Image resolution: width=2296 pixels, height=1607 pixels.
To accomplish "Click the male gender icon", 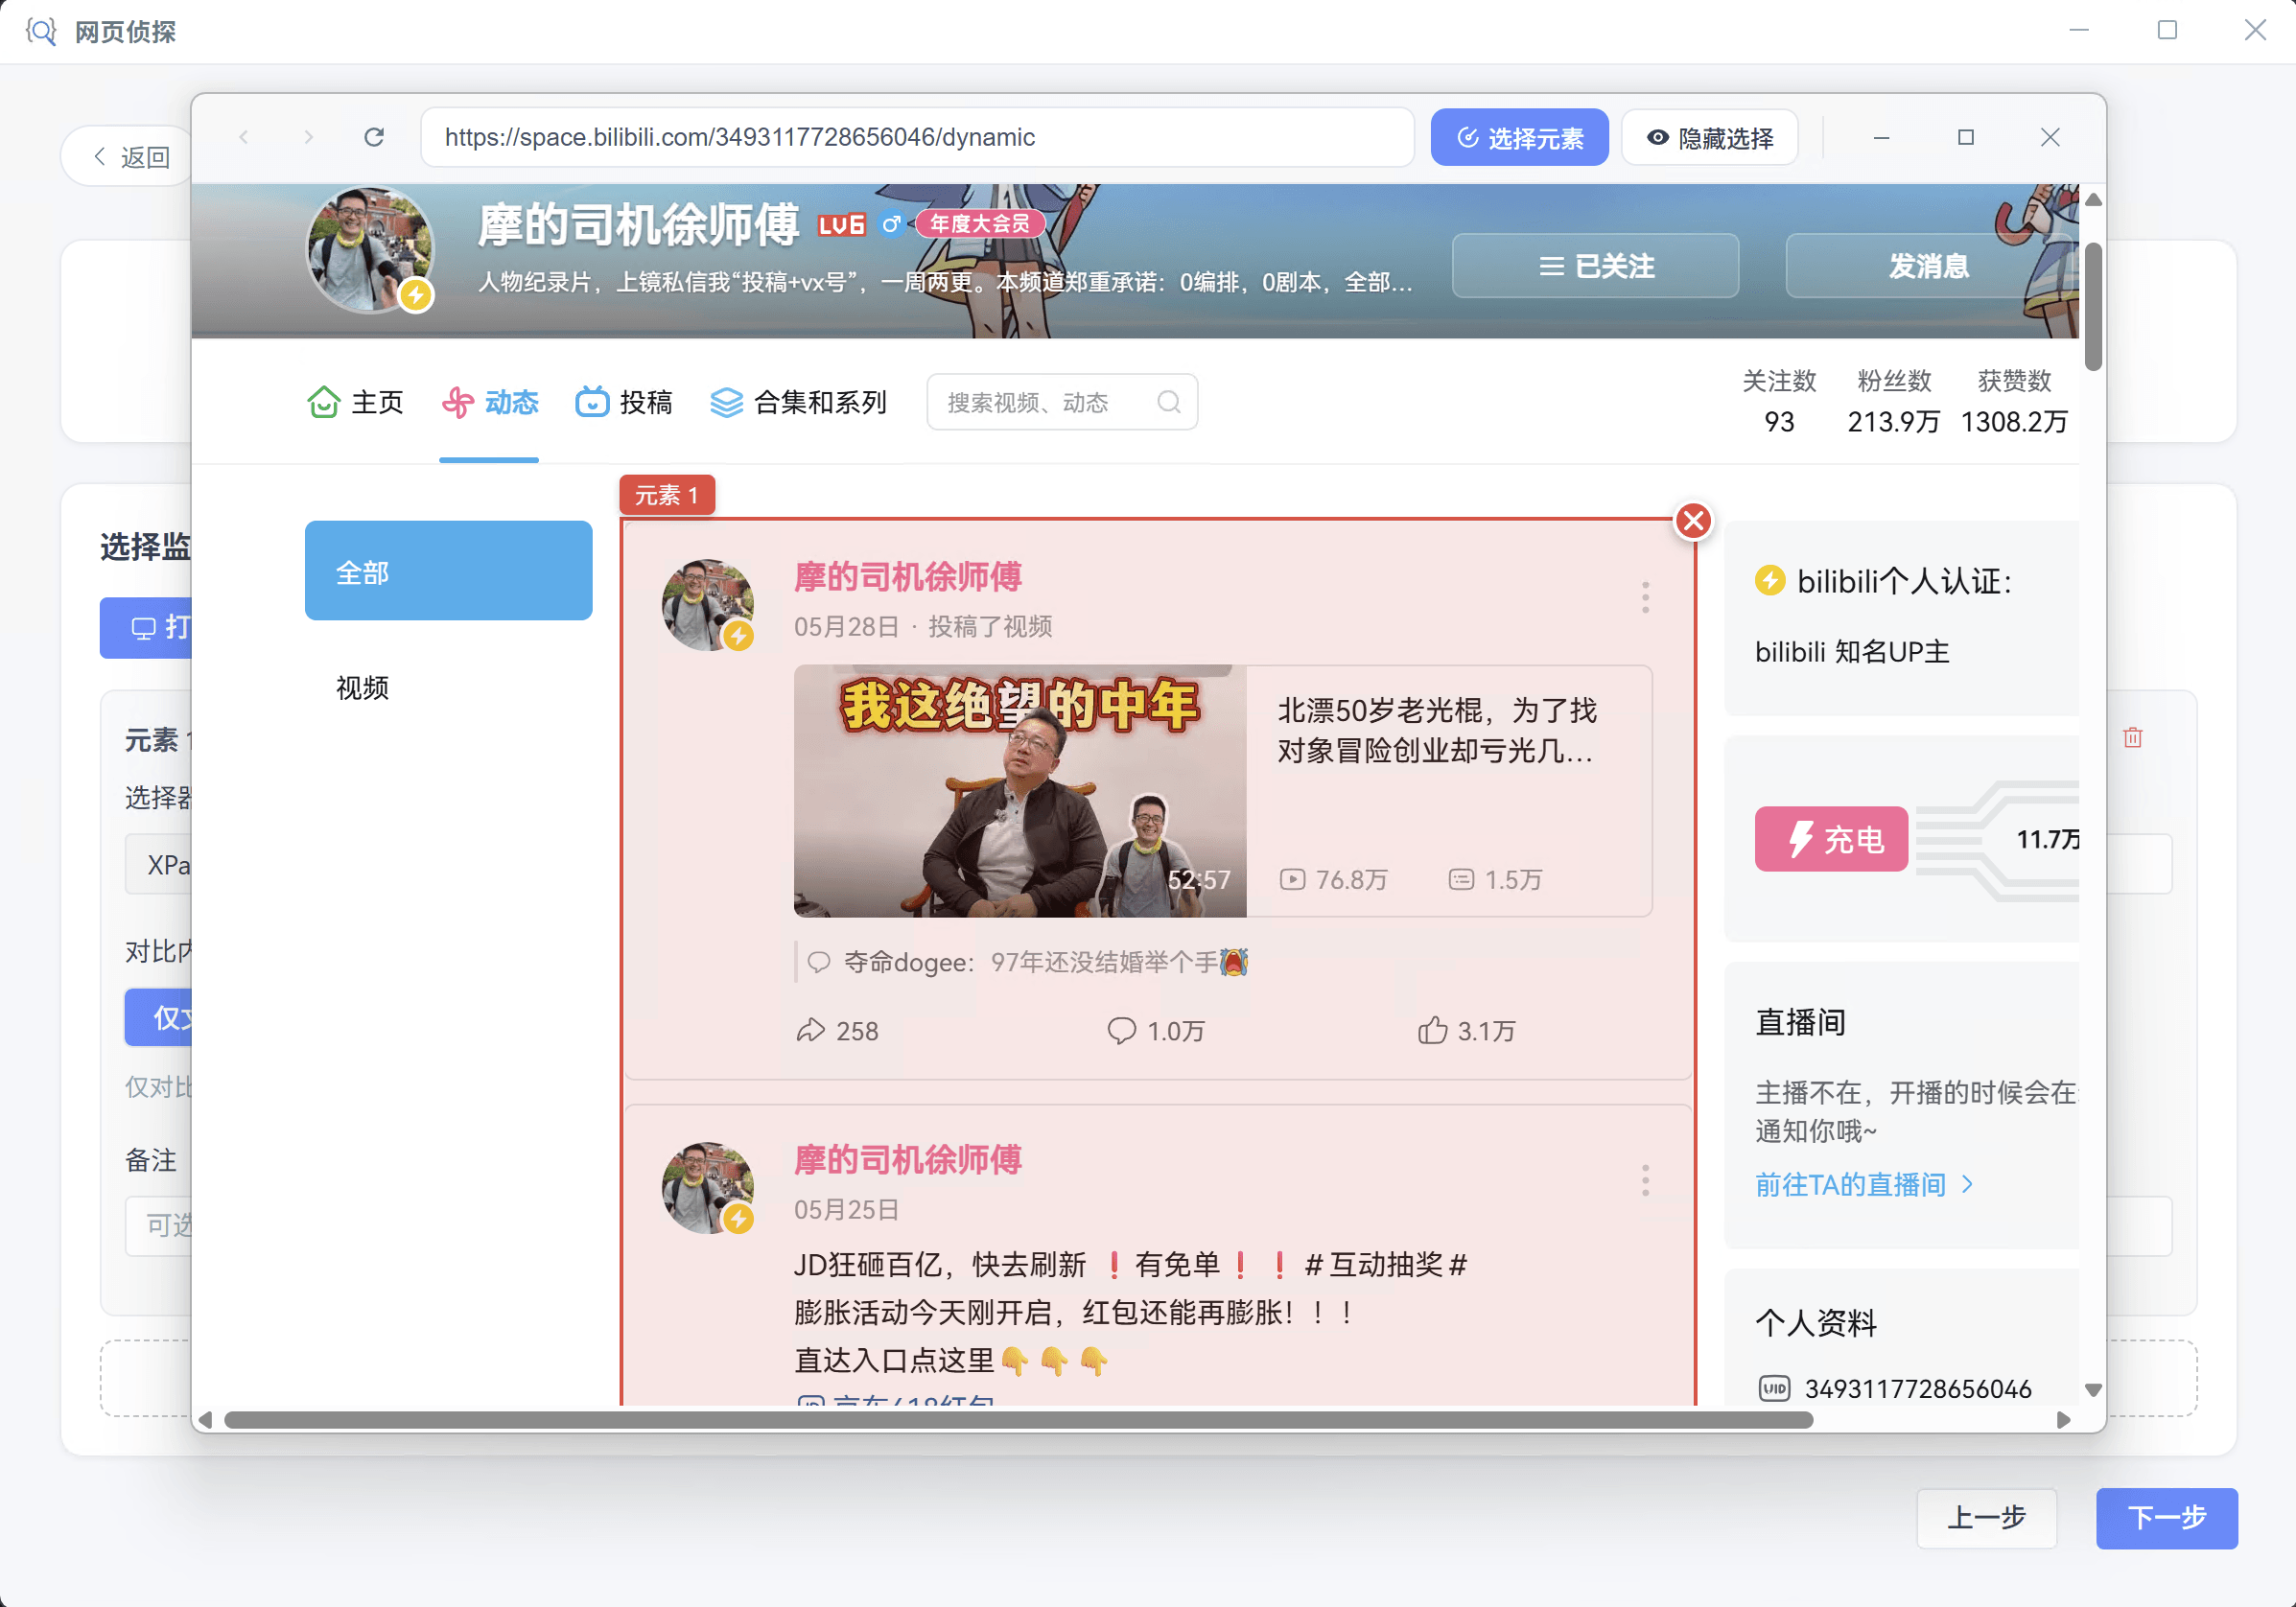I will (890, 224).
